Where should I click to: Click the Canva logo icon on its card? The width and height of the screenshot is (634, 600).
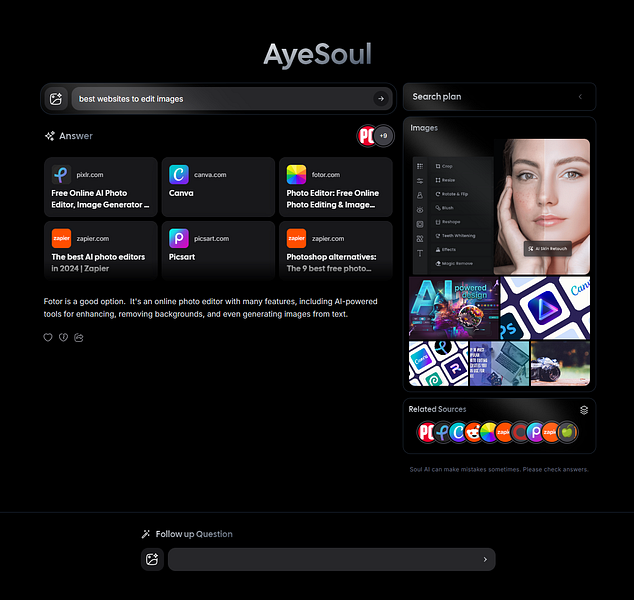coord(179,175)
